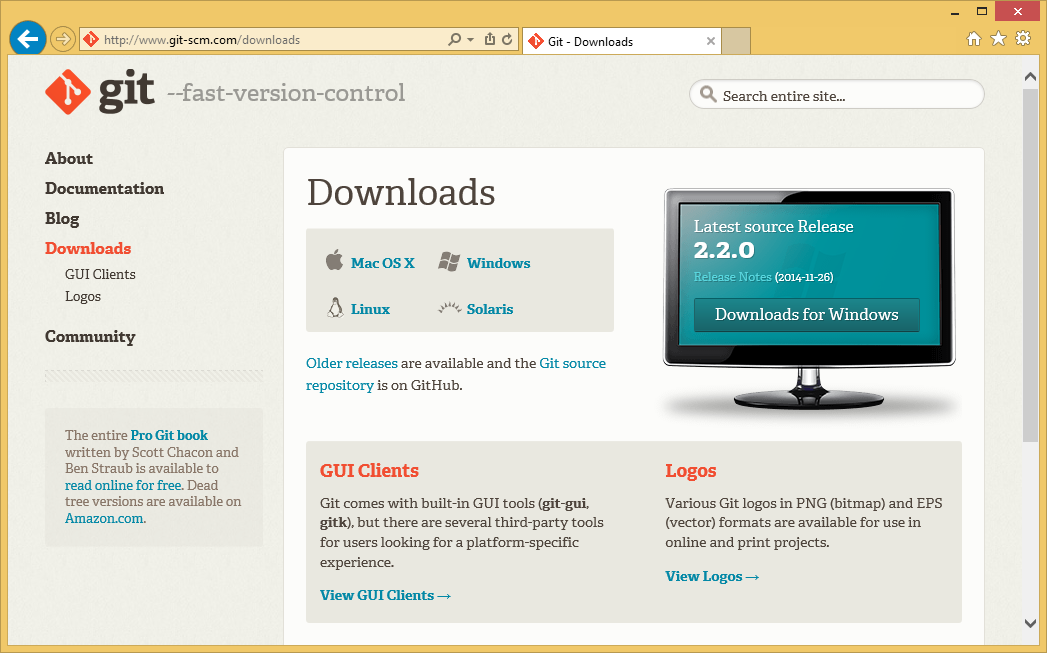Choose the Mac OS X download link
Screen dimensions: 1047x653
click(383, 263)
